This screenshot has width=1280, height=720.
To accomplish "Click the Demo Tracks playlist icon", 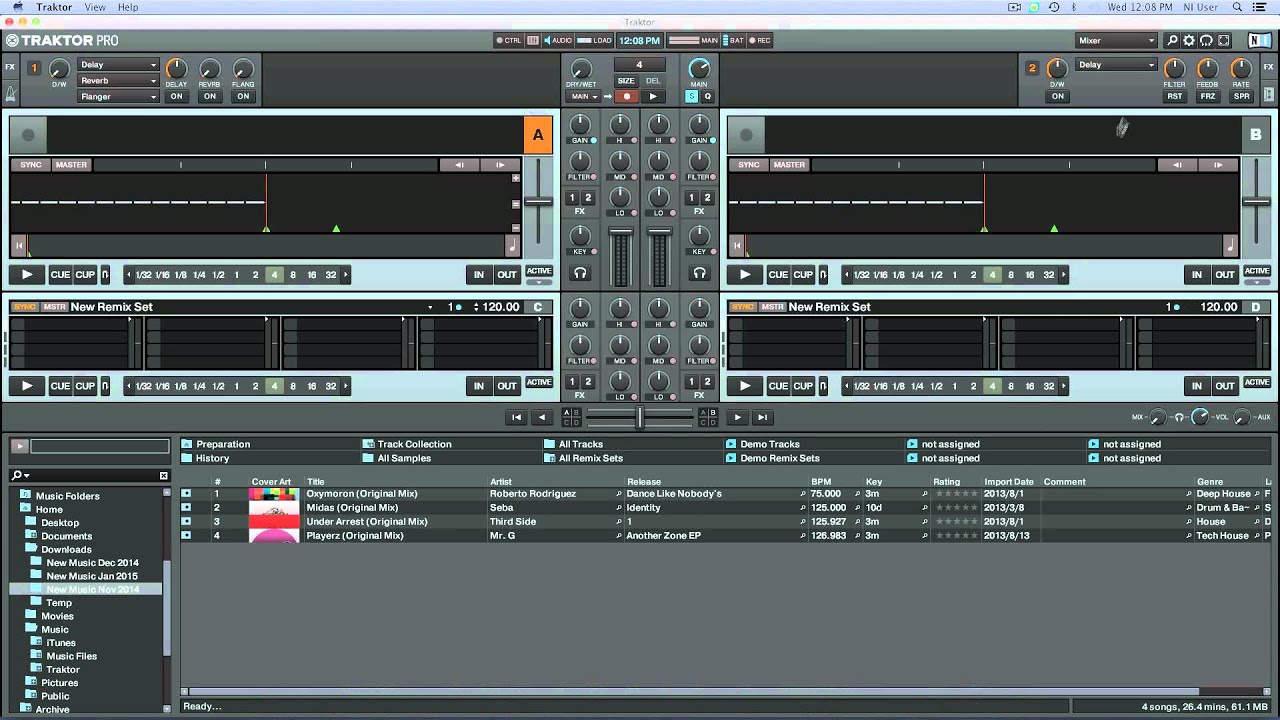I will (x=731, y=444).
